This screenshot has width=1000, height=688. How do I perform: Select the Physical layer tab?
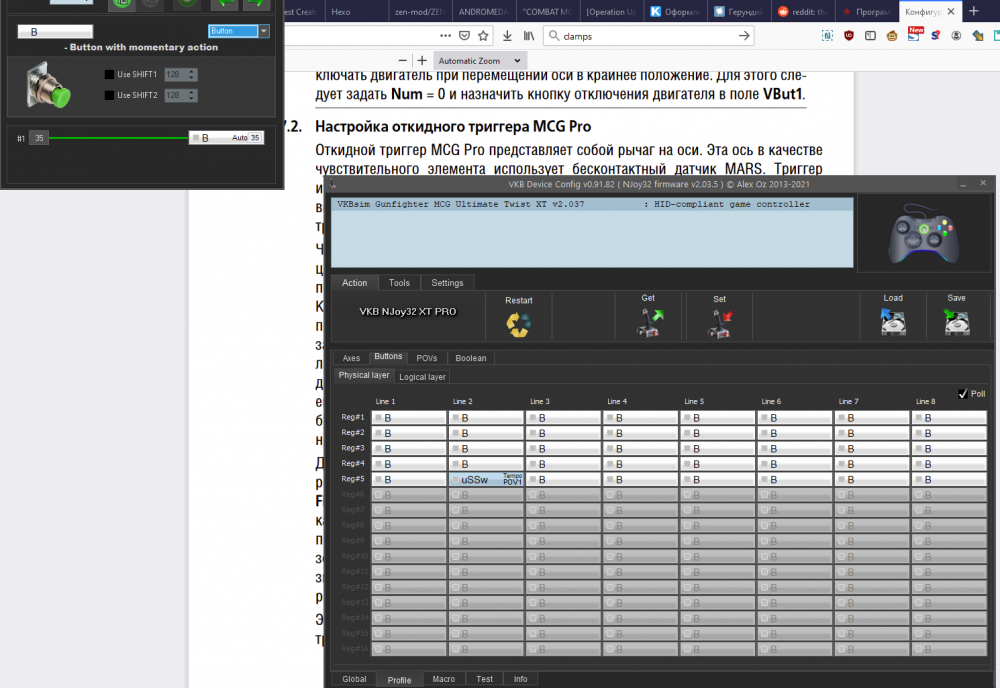364,376
